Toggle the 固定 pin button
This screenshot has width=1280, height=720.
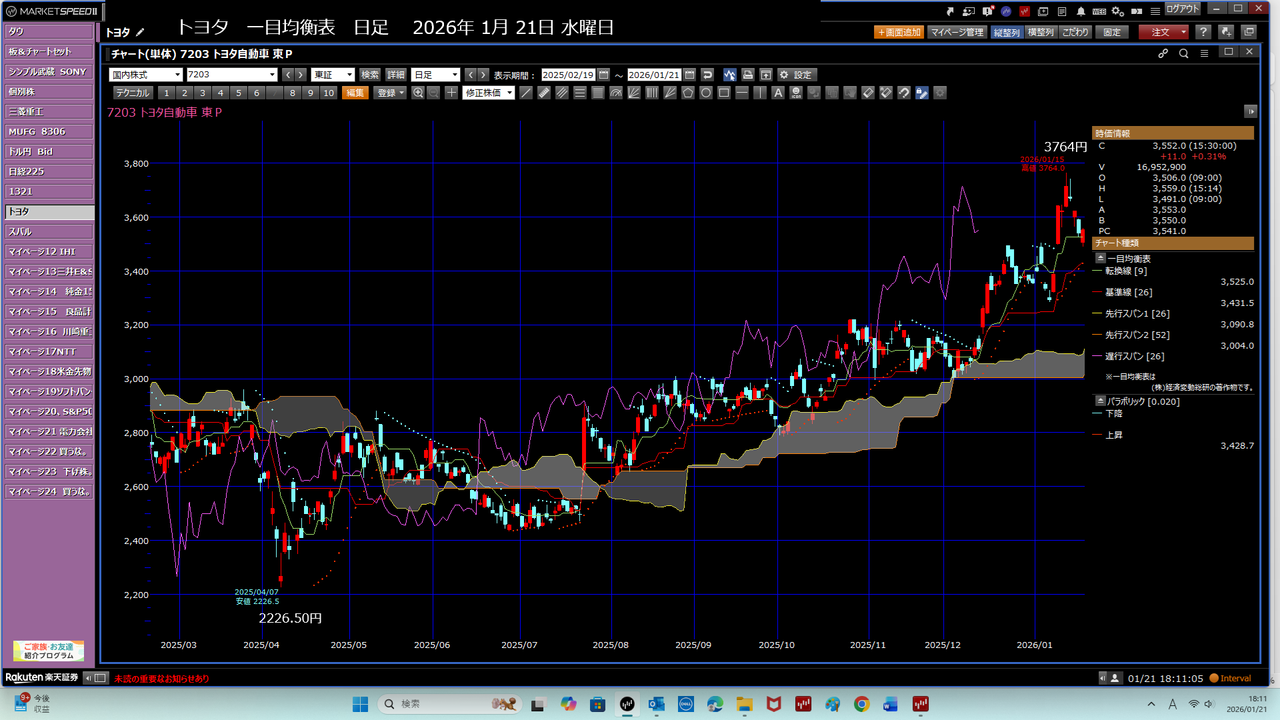pyautogui.click(x=1111, y=32)
